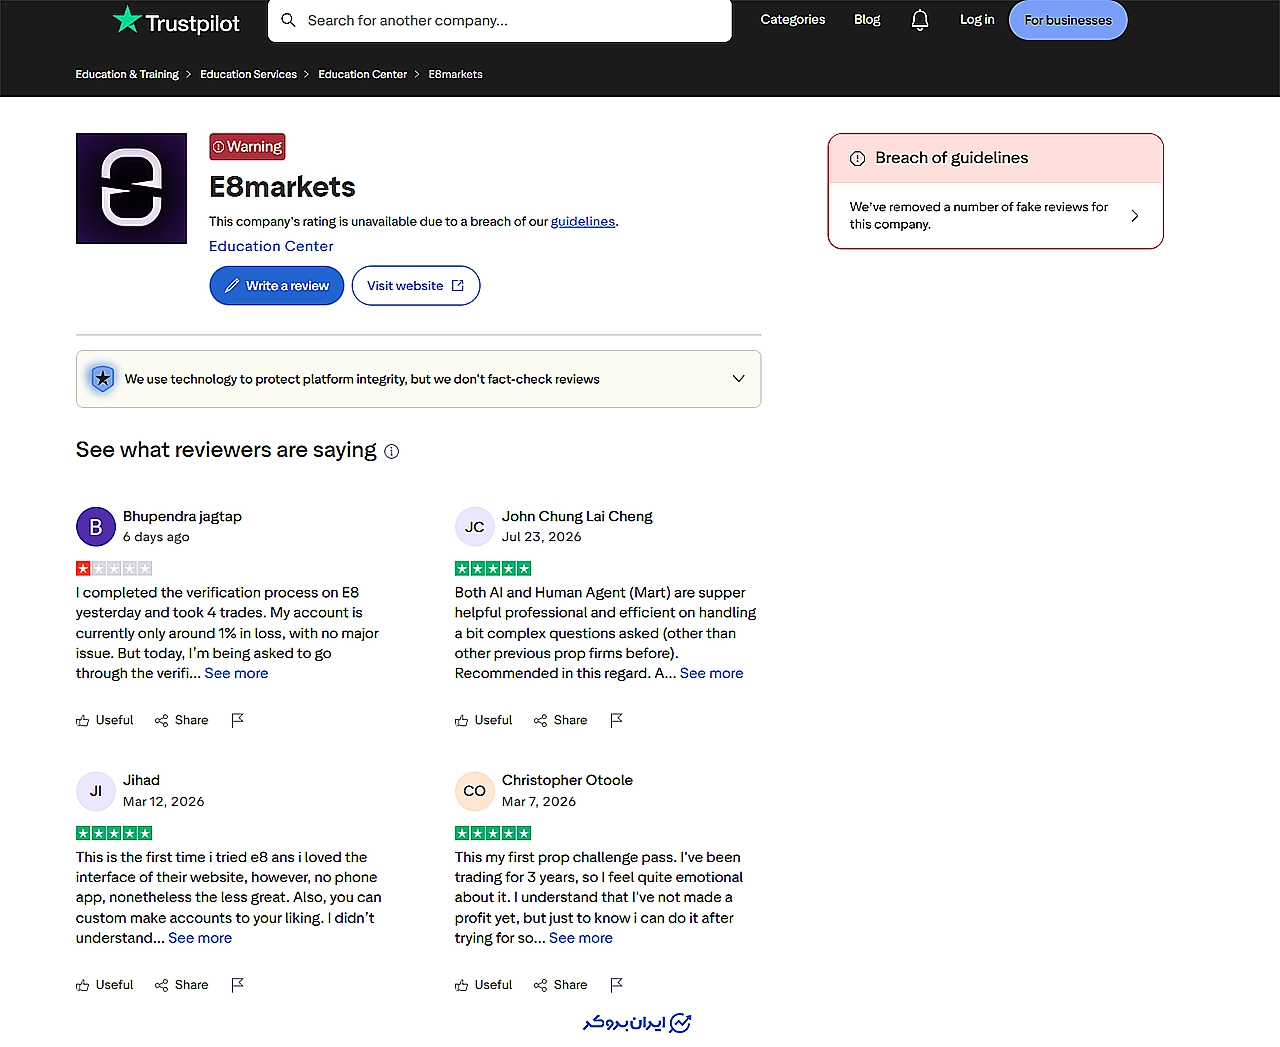Mark John Chung Lai Cheng's review Useful
This screenshot has height=1047, width=1280.
click(484, 720)
